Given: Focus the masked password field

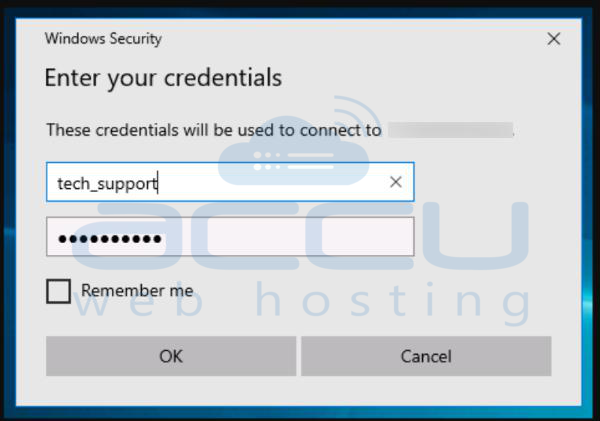Looking at the screenshot, I should 230,237.
